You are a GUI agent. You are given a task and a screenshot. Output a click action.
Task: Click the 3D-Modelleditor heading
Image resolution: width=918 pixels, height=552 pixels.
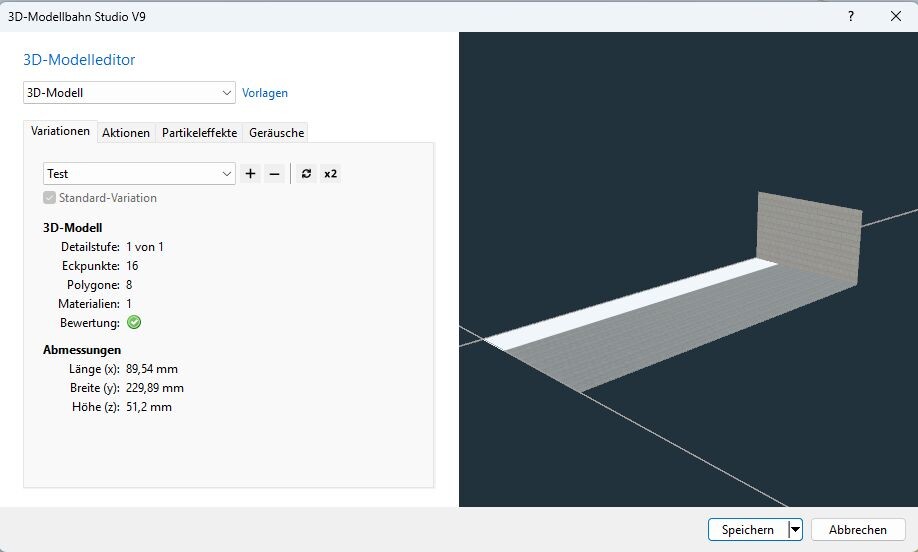click(x=79, y=60)
